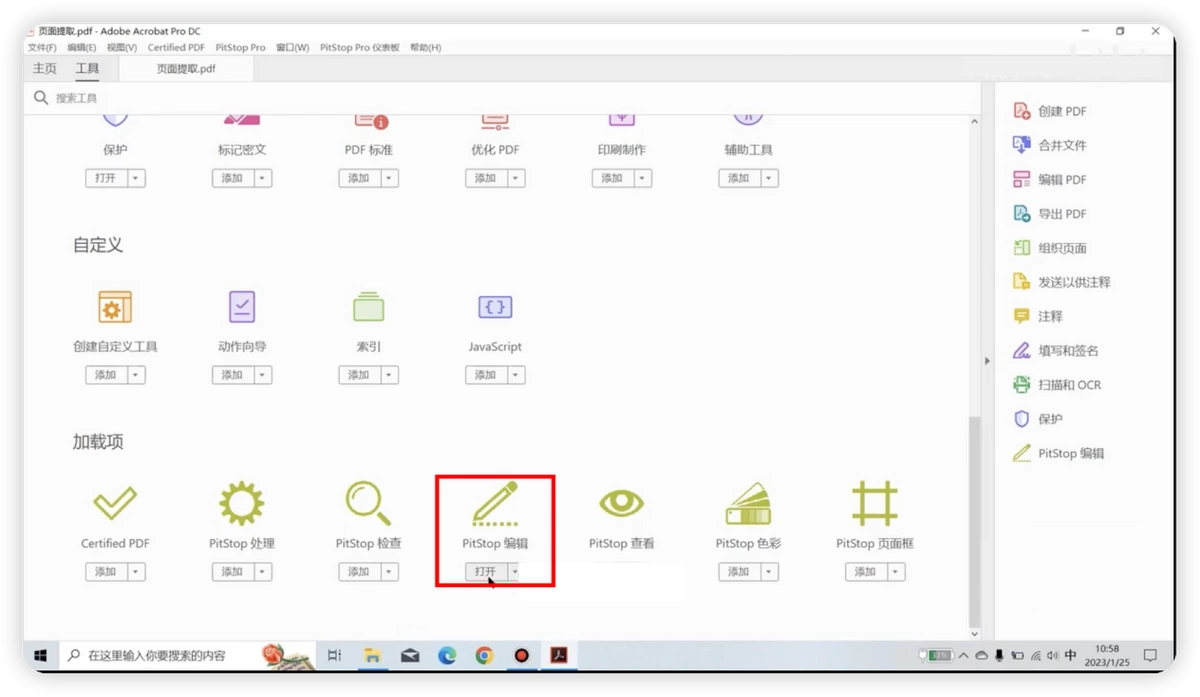Image resolution: width=1200 pixels, height=697 pixels.
Task: Open 扫描和 OCR in the right panel
Action: (x=1058, y=385)
